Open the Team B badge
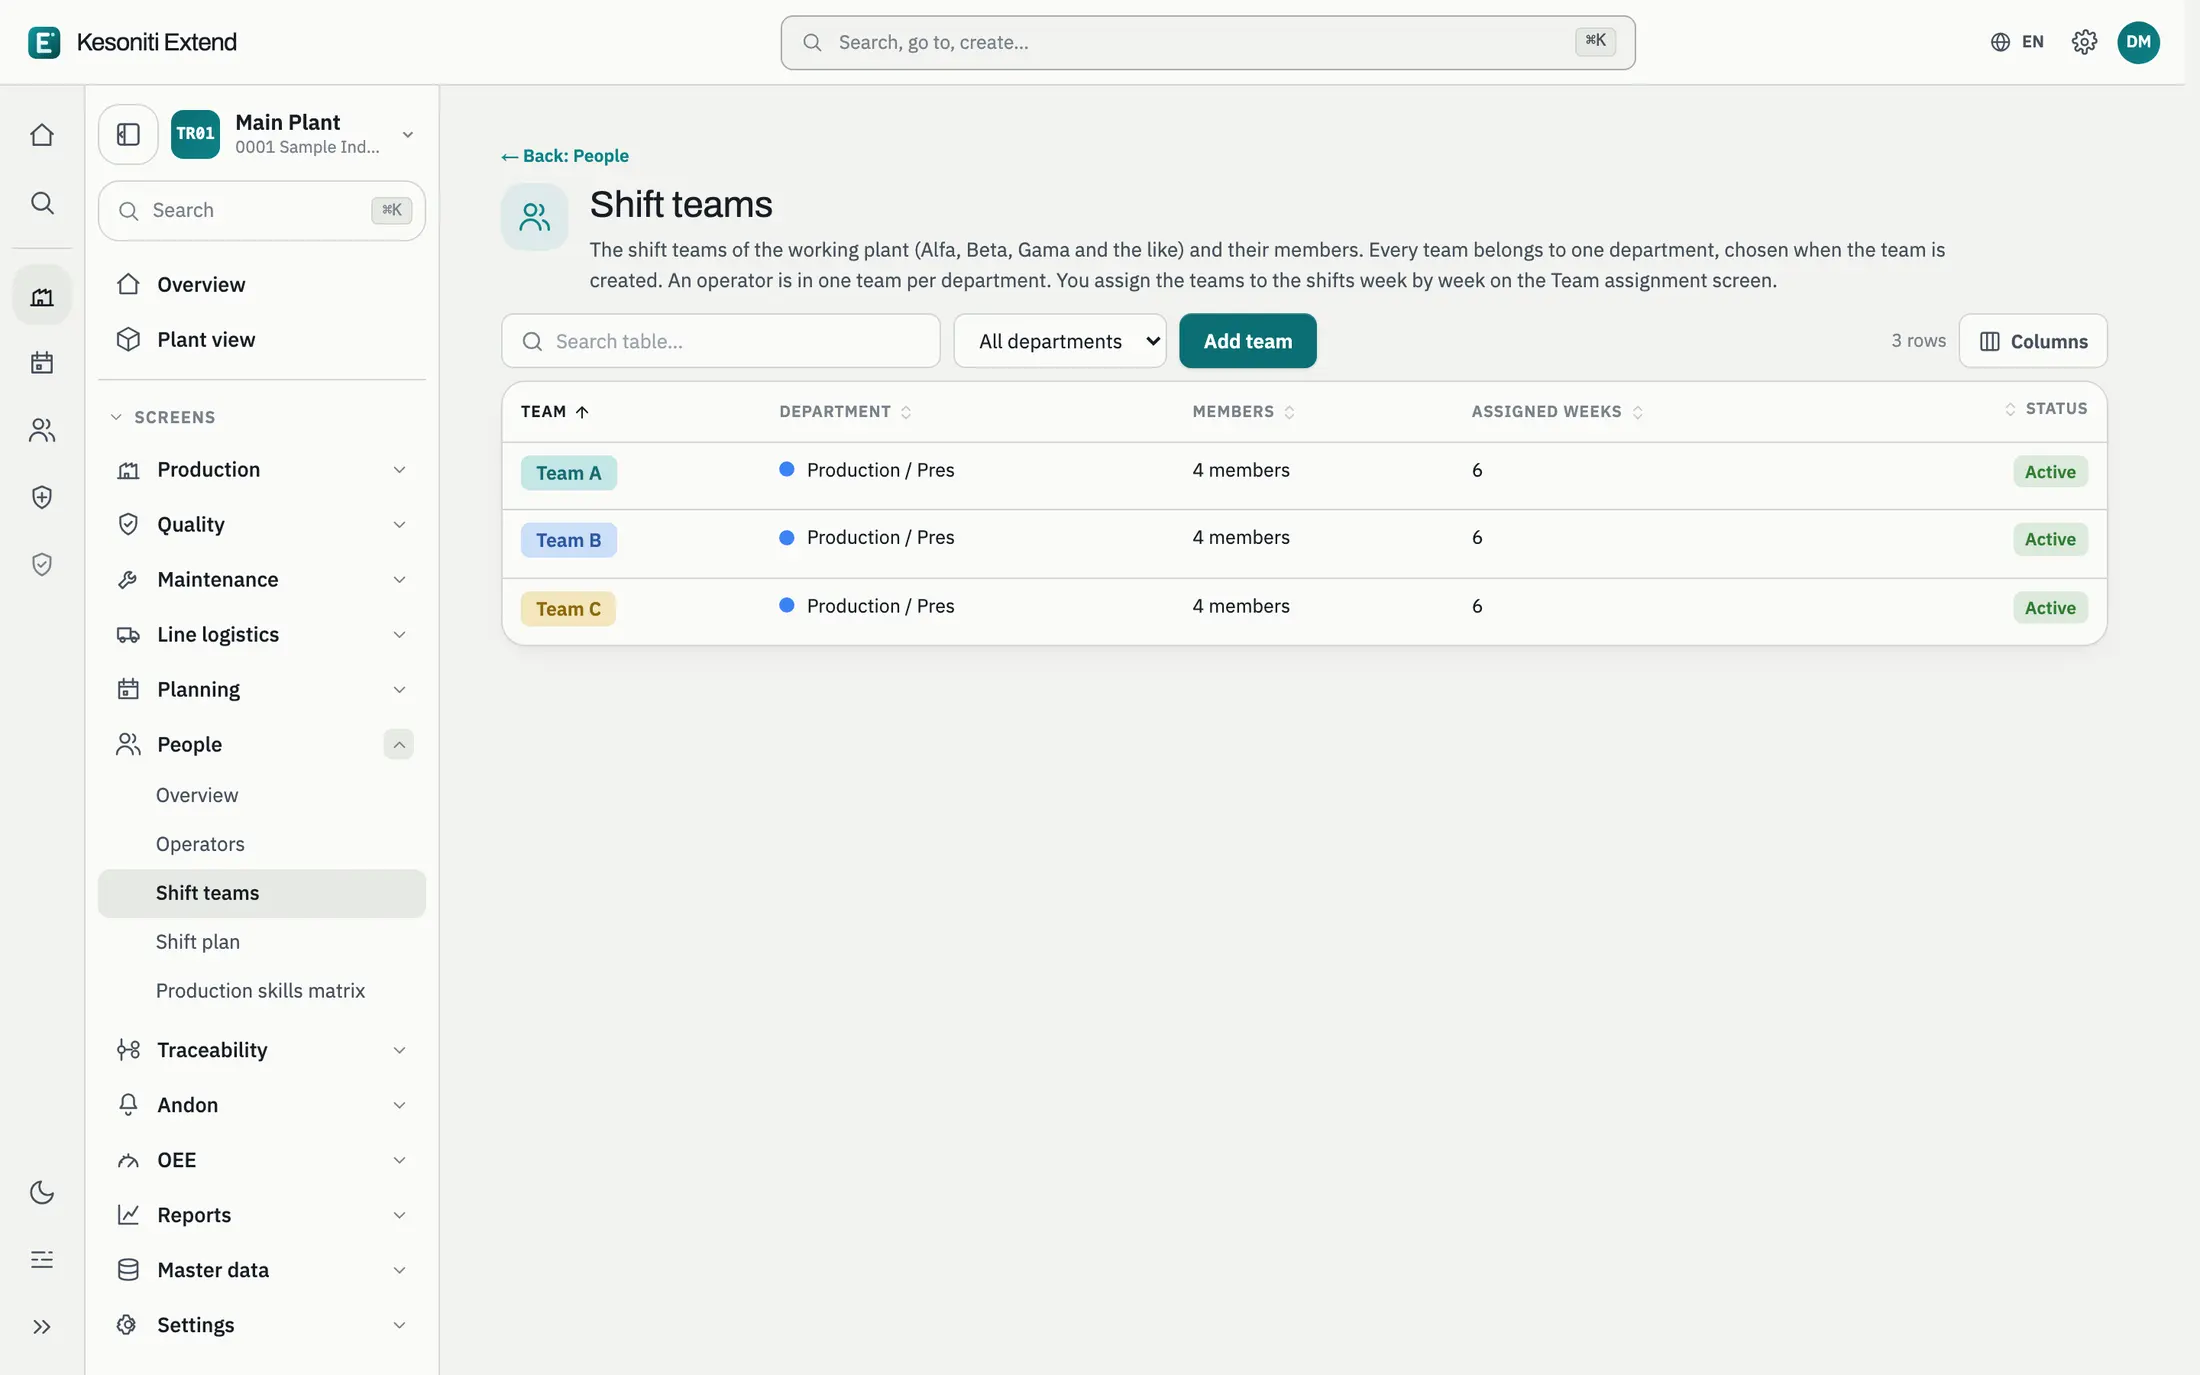This screenshot has width=2200, height=1375. click(x=568, y=540)
